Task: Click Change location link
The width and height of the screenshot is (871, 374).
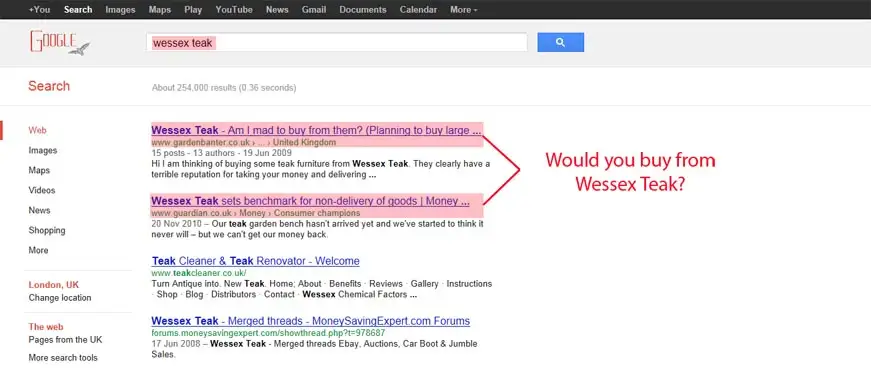Action: [60, 298]
